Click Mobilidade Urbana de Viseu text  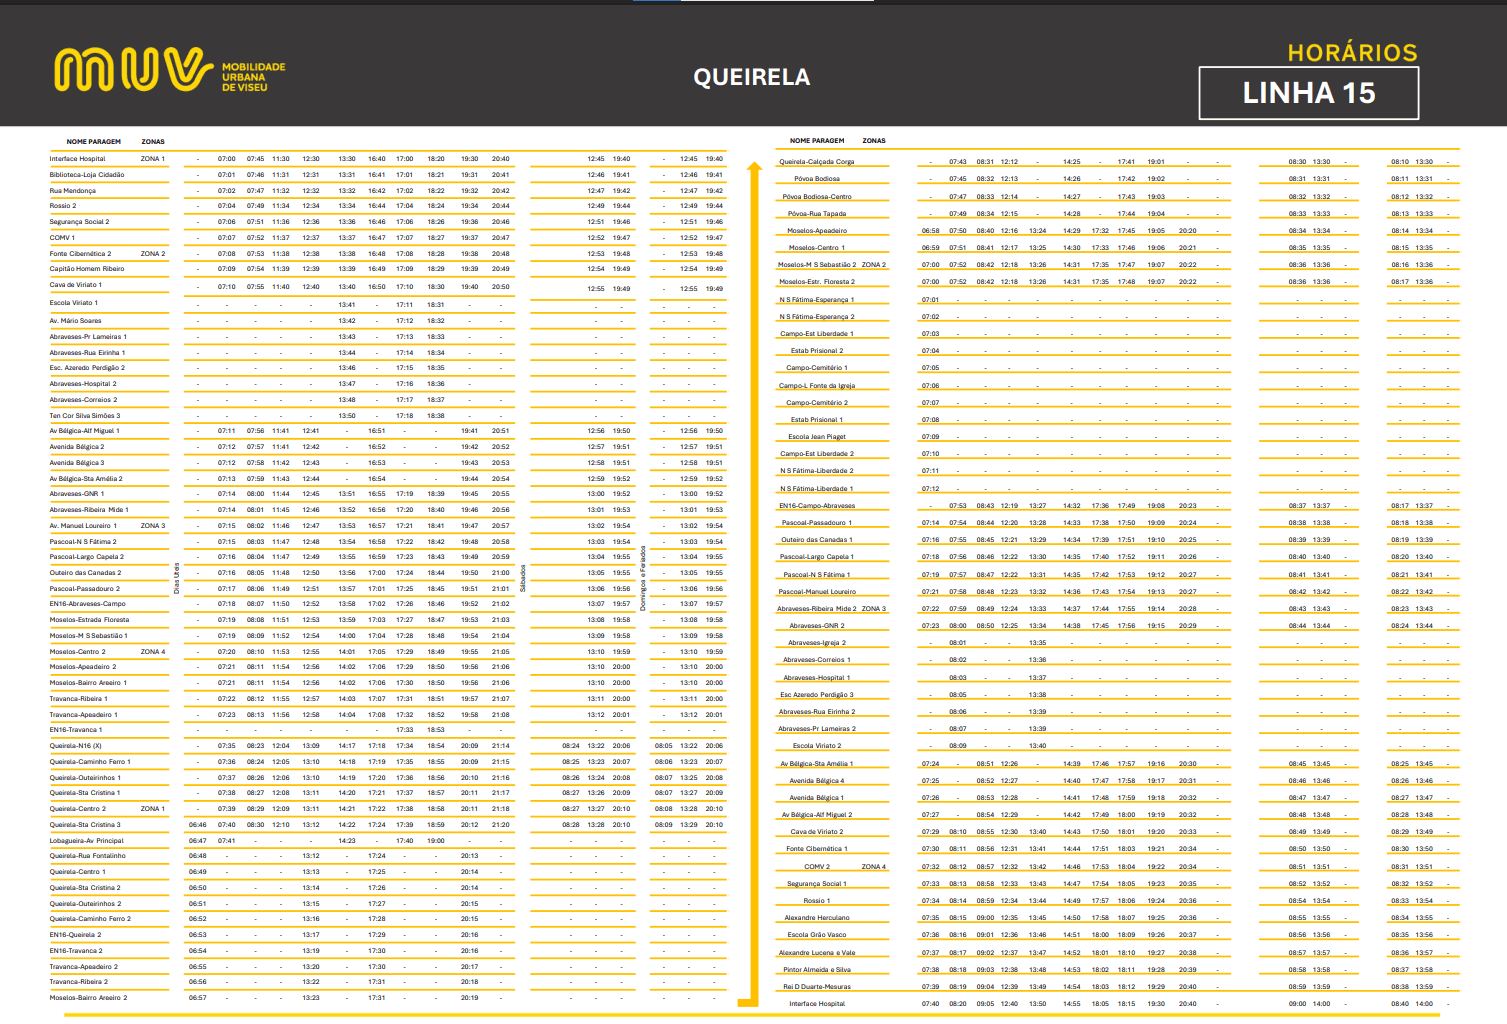(x=253, y=77)
